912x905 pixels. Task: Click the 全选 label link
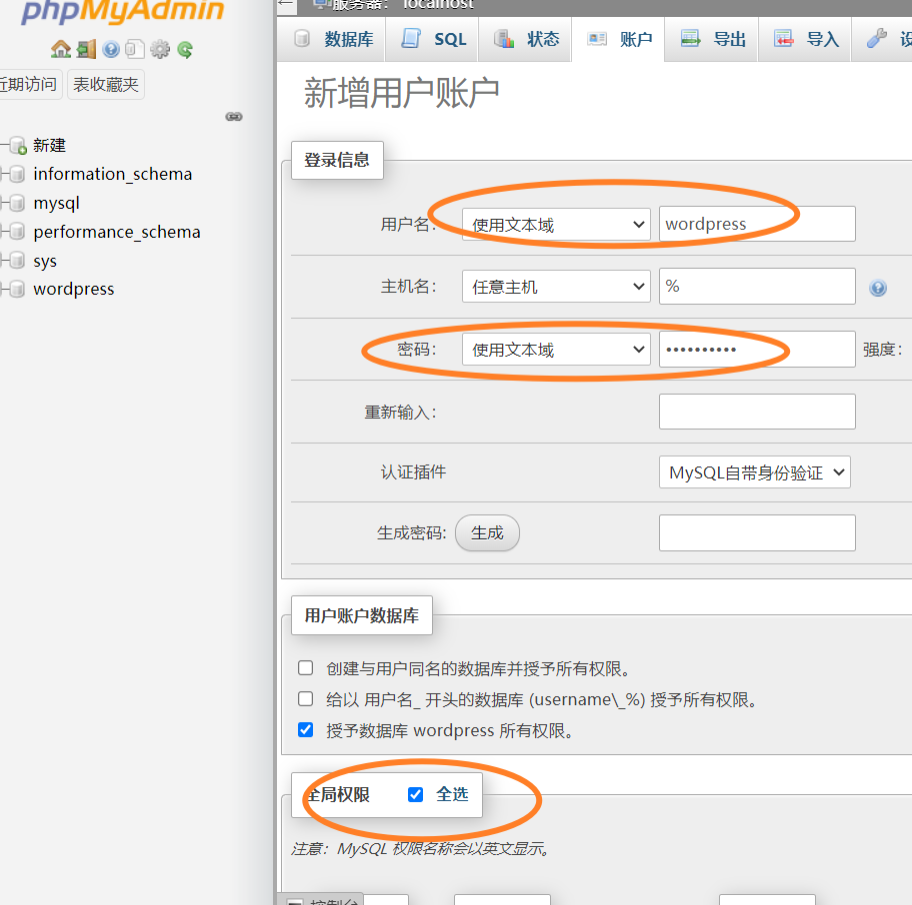(x=452, y=794)
